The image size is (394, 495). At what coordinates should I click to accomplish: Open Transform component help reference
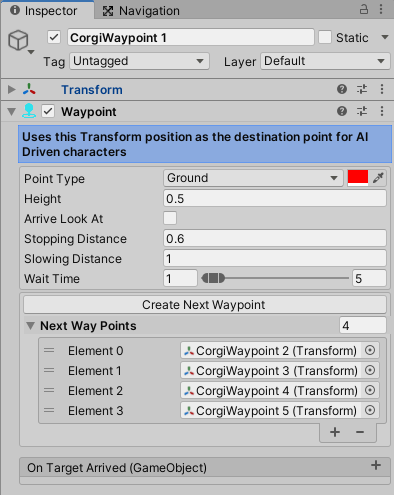[x=342, y=89]
